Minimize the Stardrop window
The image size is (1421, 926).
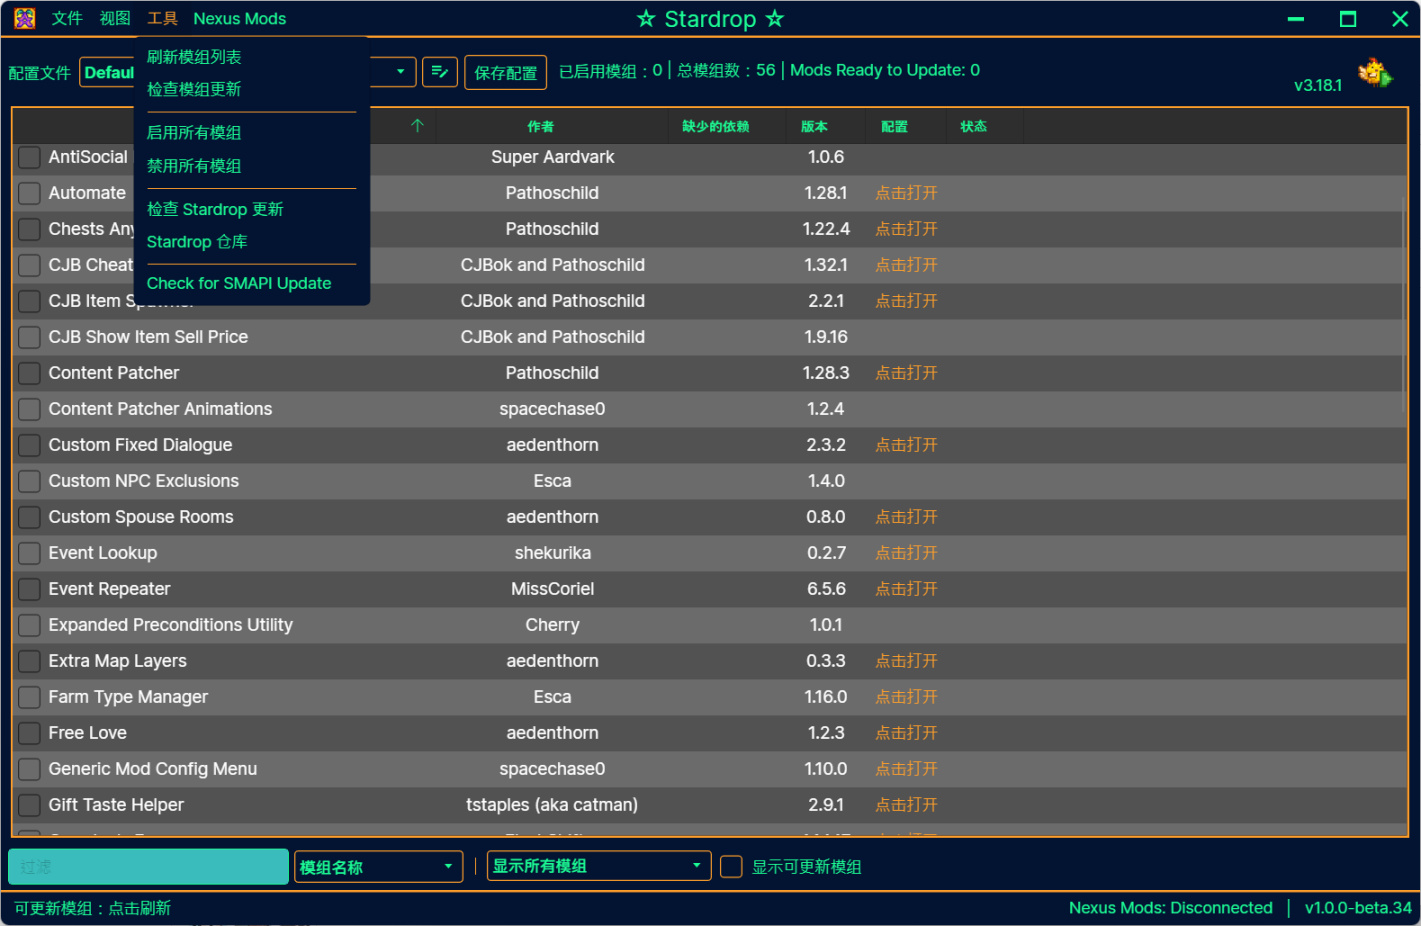tap(1296, 19)
